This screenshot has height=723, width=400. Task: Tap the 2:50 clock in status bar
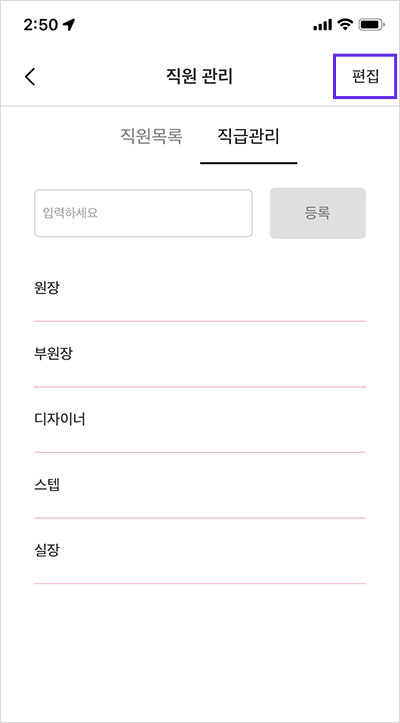pyautogui.click(x=42, y=25)
